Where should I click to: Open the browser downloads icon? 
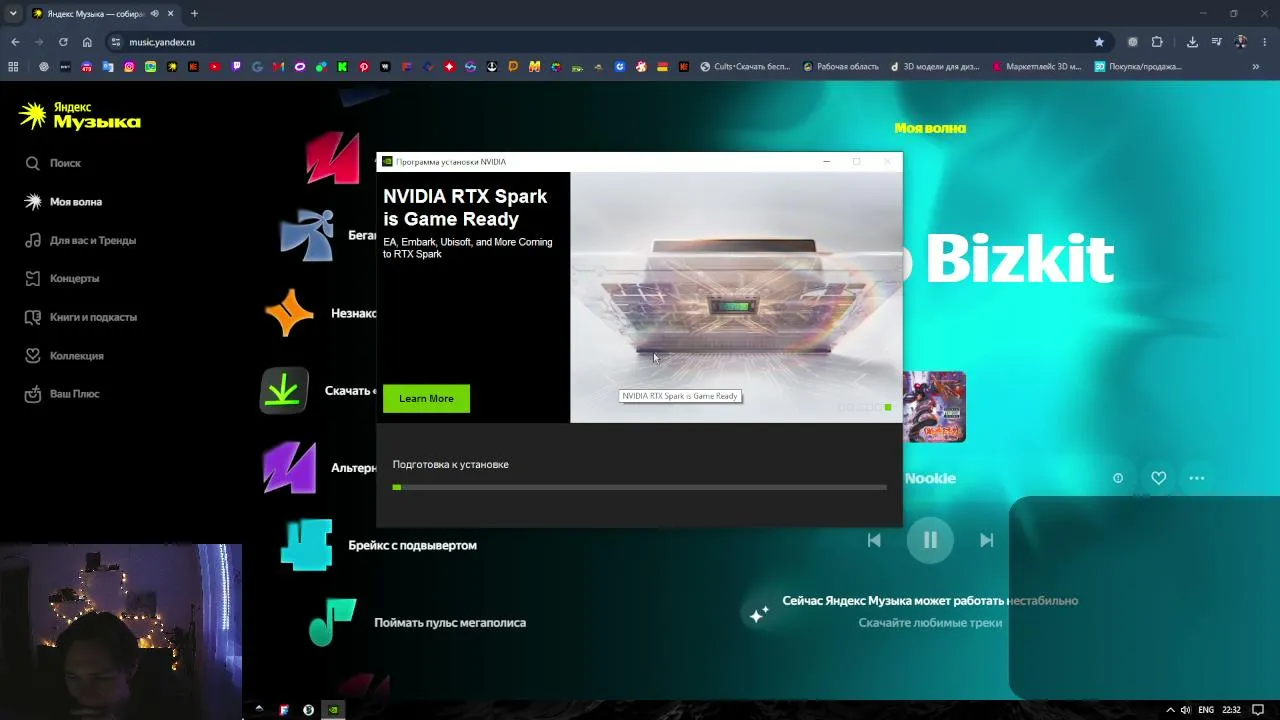pyautogui.click(x=1192, y=42)
